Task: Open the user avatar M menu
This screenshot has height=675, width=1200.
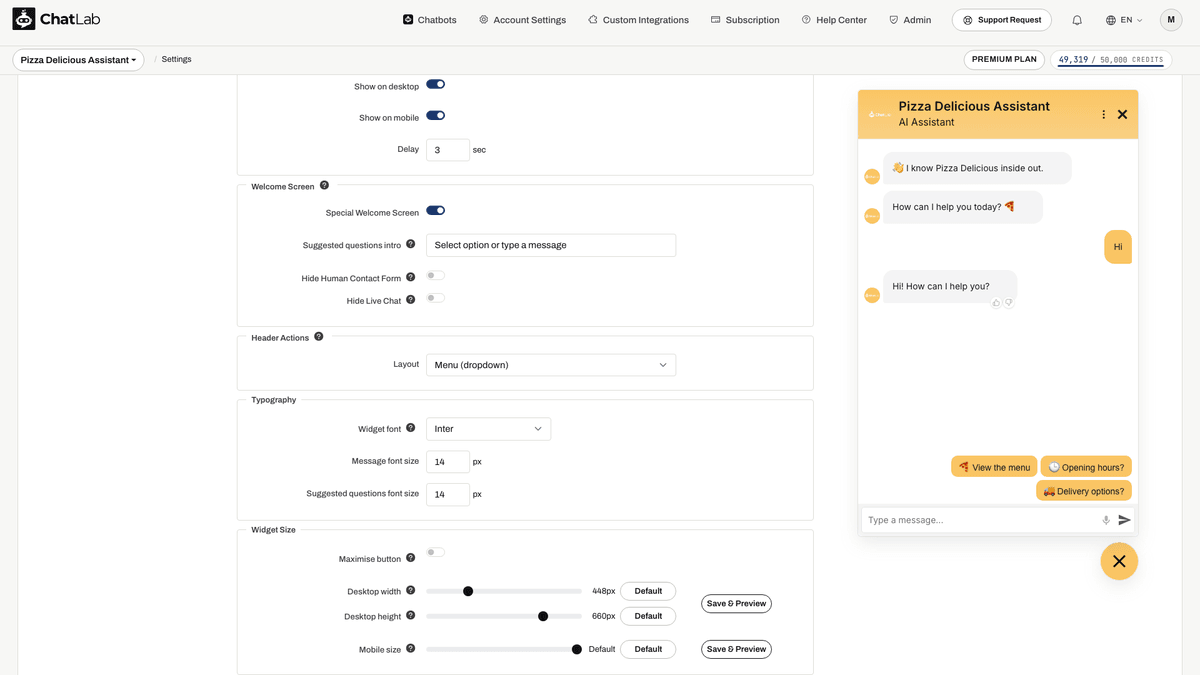Action: point(1171,20)
